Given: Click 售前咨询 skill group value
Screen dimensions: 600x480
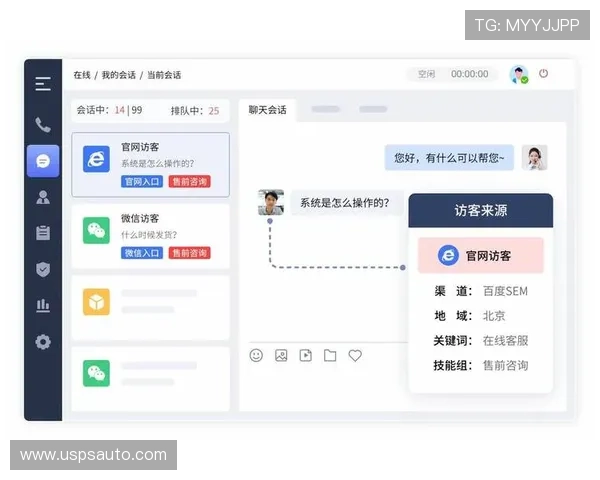Looking at the screenshot, I should (505, 366).
